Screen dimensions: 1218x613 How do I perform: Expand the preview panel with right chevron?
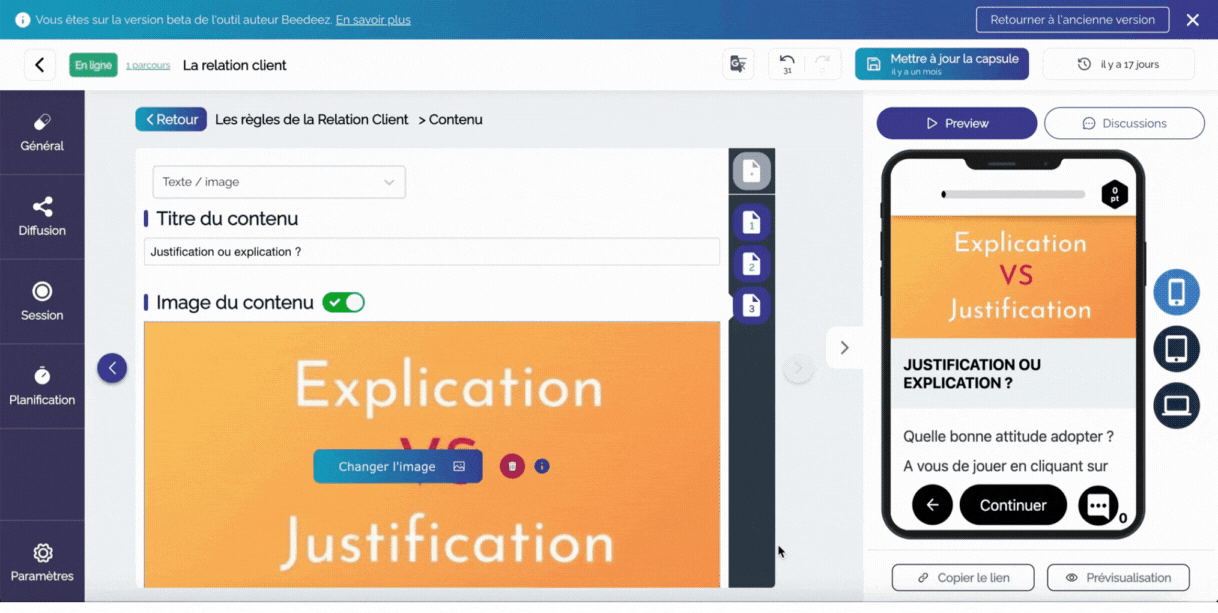click(x=844, y=348)
